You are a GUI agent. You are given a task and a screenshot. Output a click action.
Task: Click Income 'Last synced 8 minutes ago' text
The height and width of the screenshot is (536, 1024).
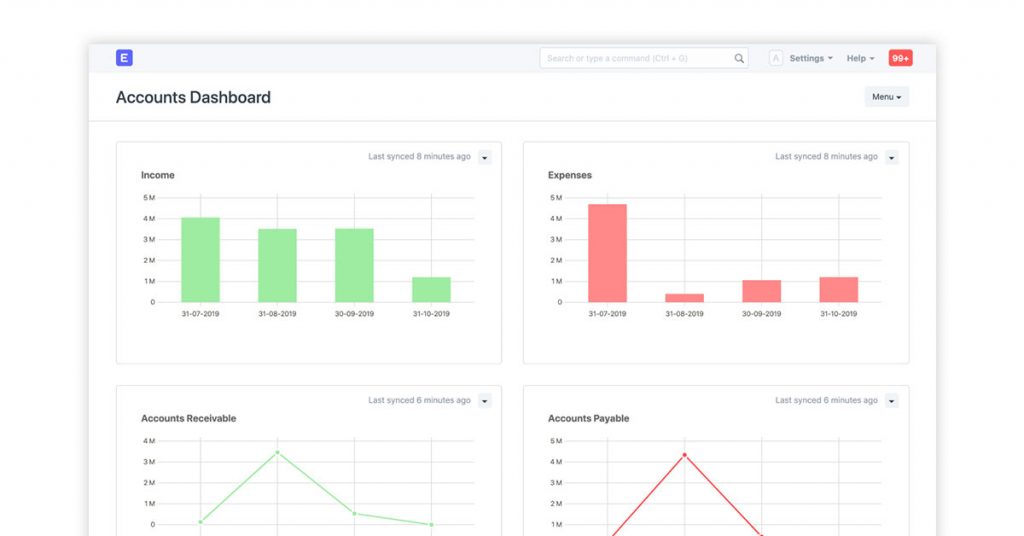tap(419, 157)
